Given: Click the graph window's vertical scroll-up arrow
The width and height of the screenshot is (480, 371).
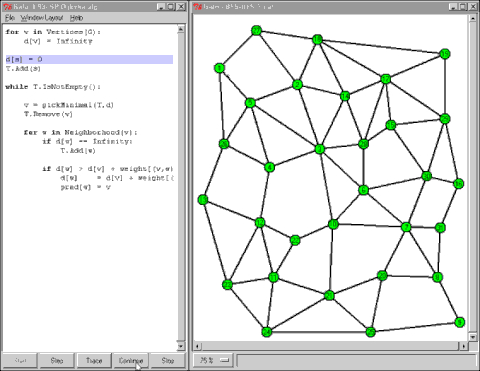Looking at the screenshot, I should pos(473,19).
